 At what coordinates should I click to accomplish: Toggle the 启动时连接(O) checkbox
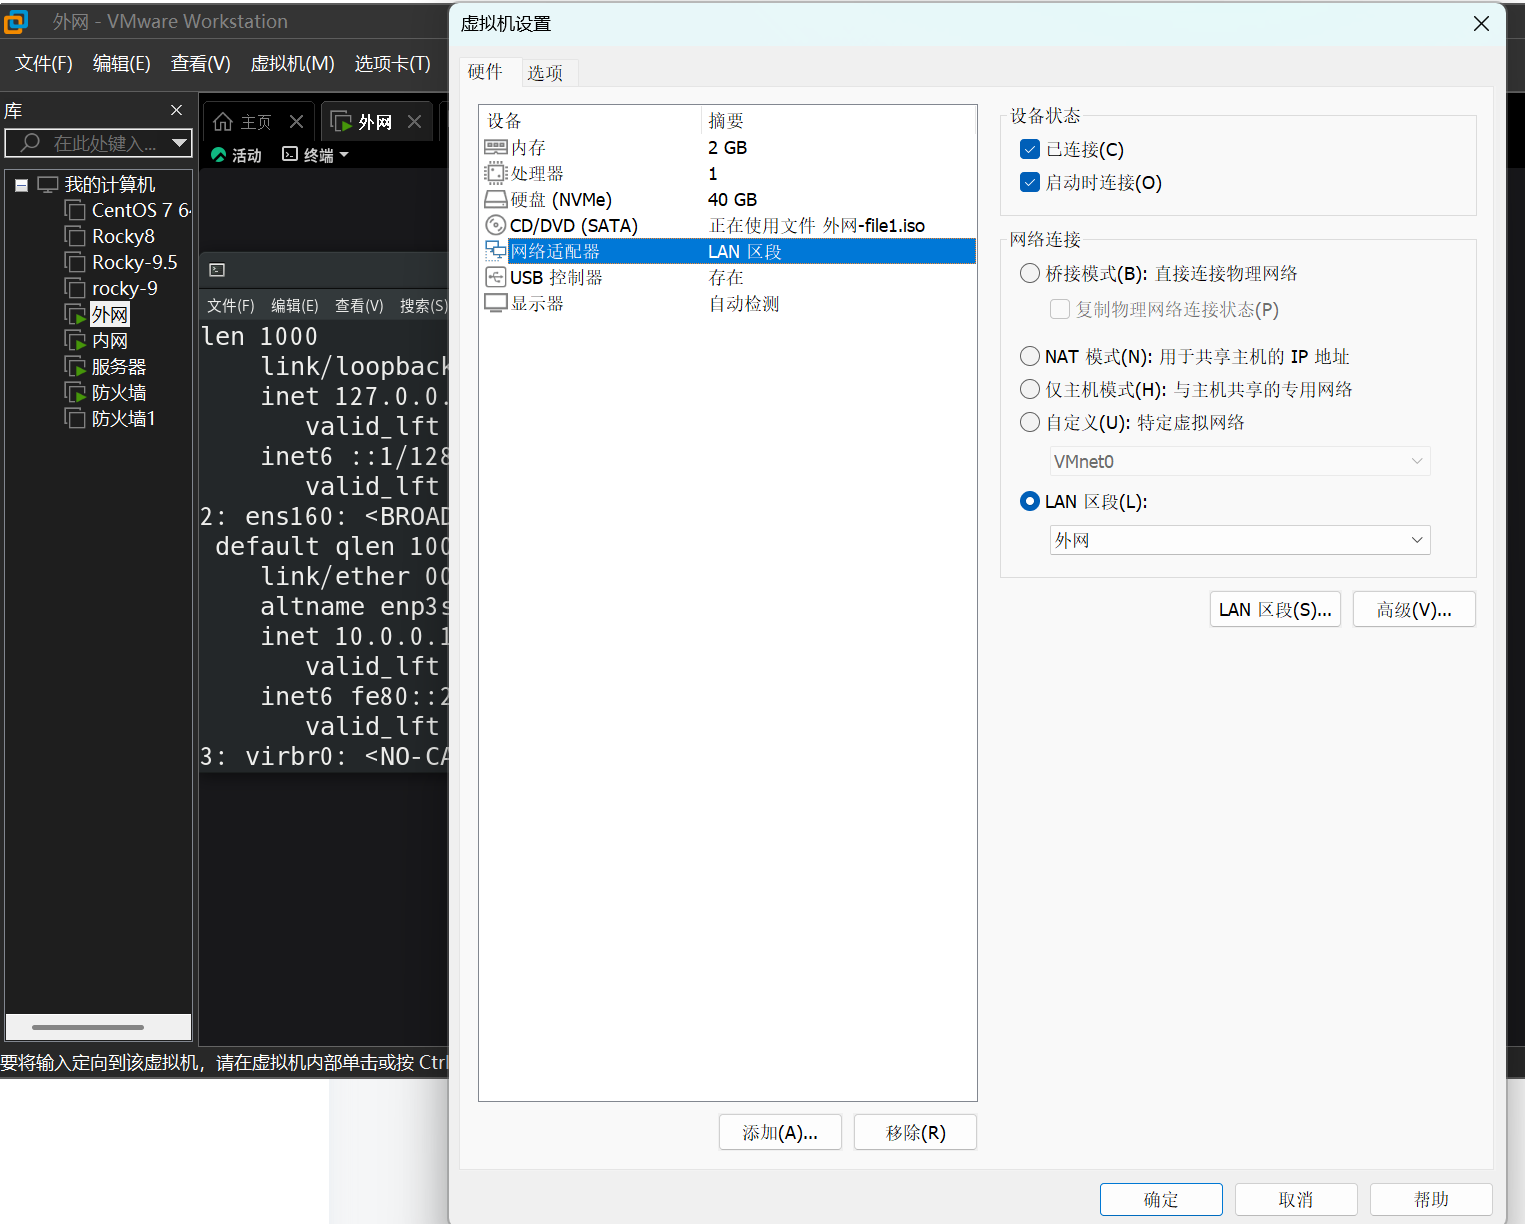[1030, 182]
